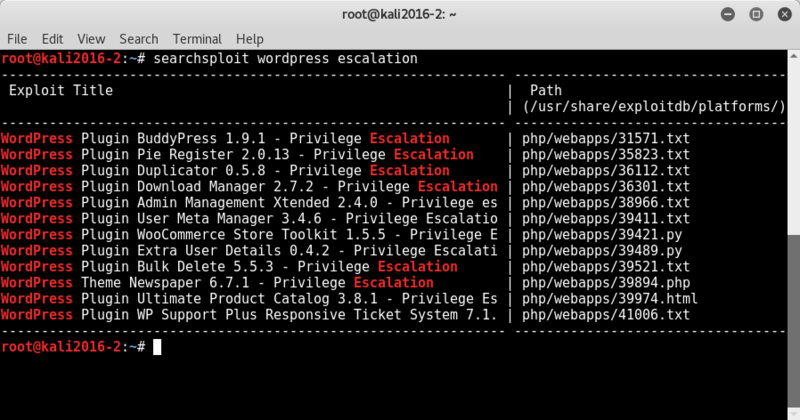Open the Terminal menu
Viewport: 800px width, 420px height.
[197, 39]
